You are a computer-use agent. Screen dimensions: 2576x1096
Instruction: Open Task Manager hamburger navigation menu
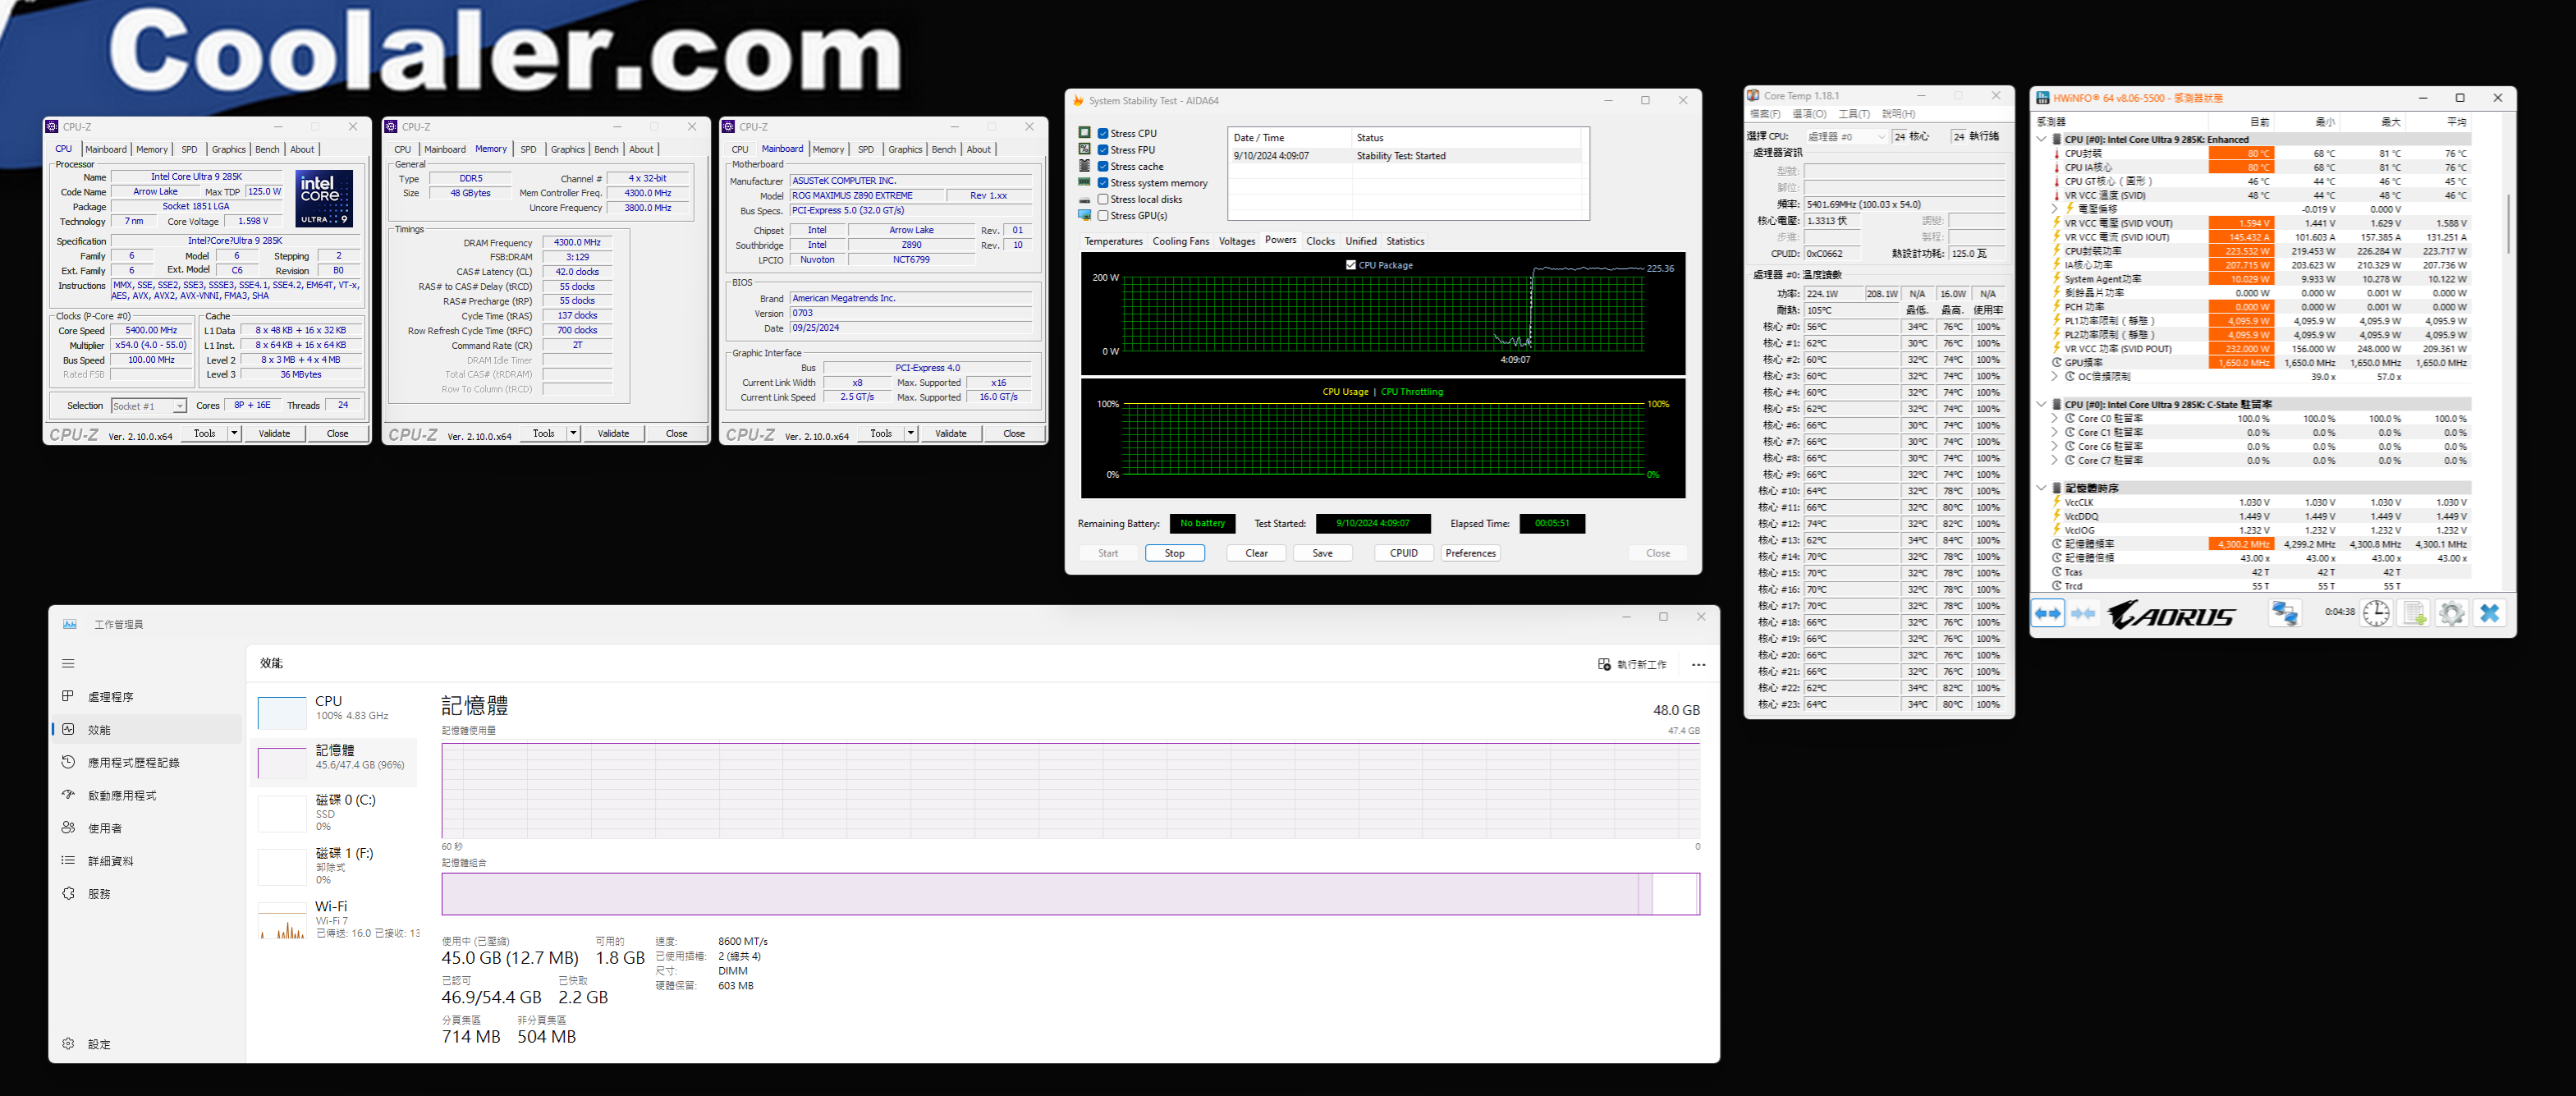coord(68,663)
